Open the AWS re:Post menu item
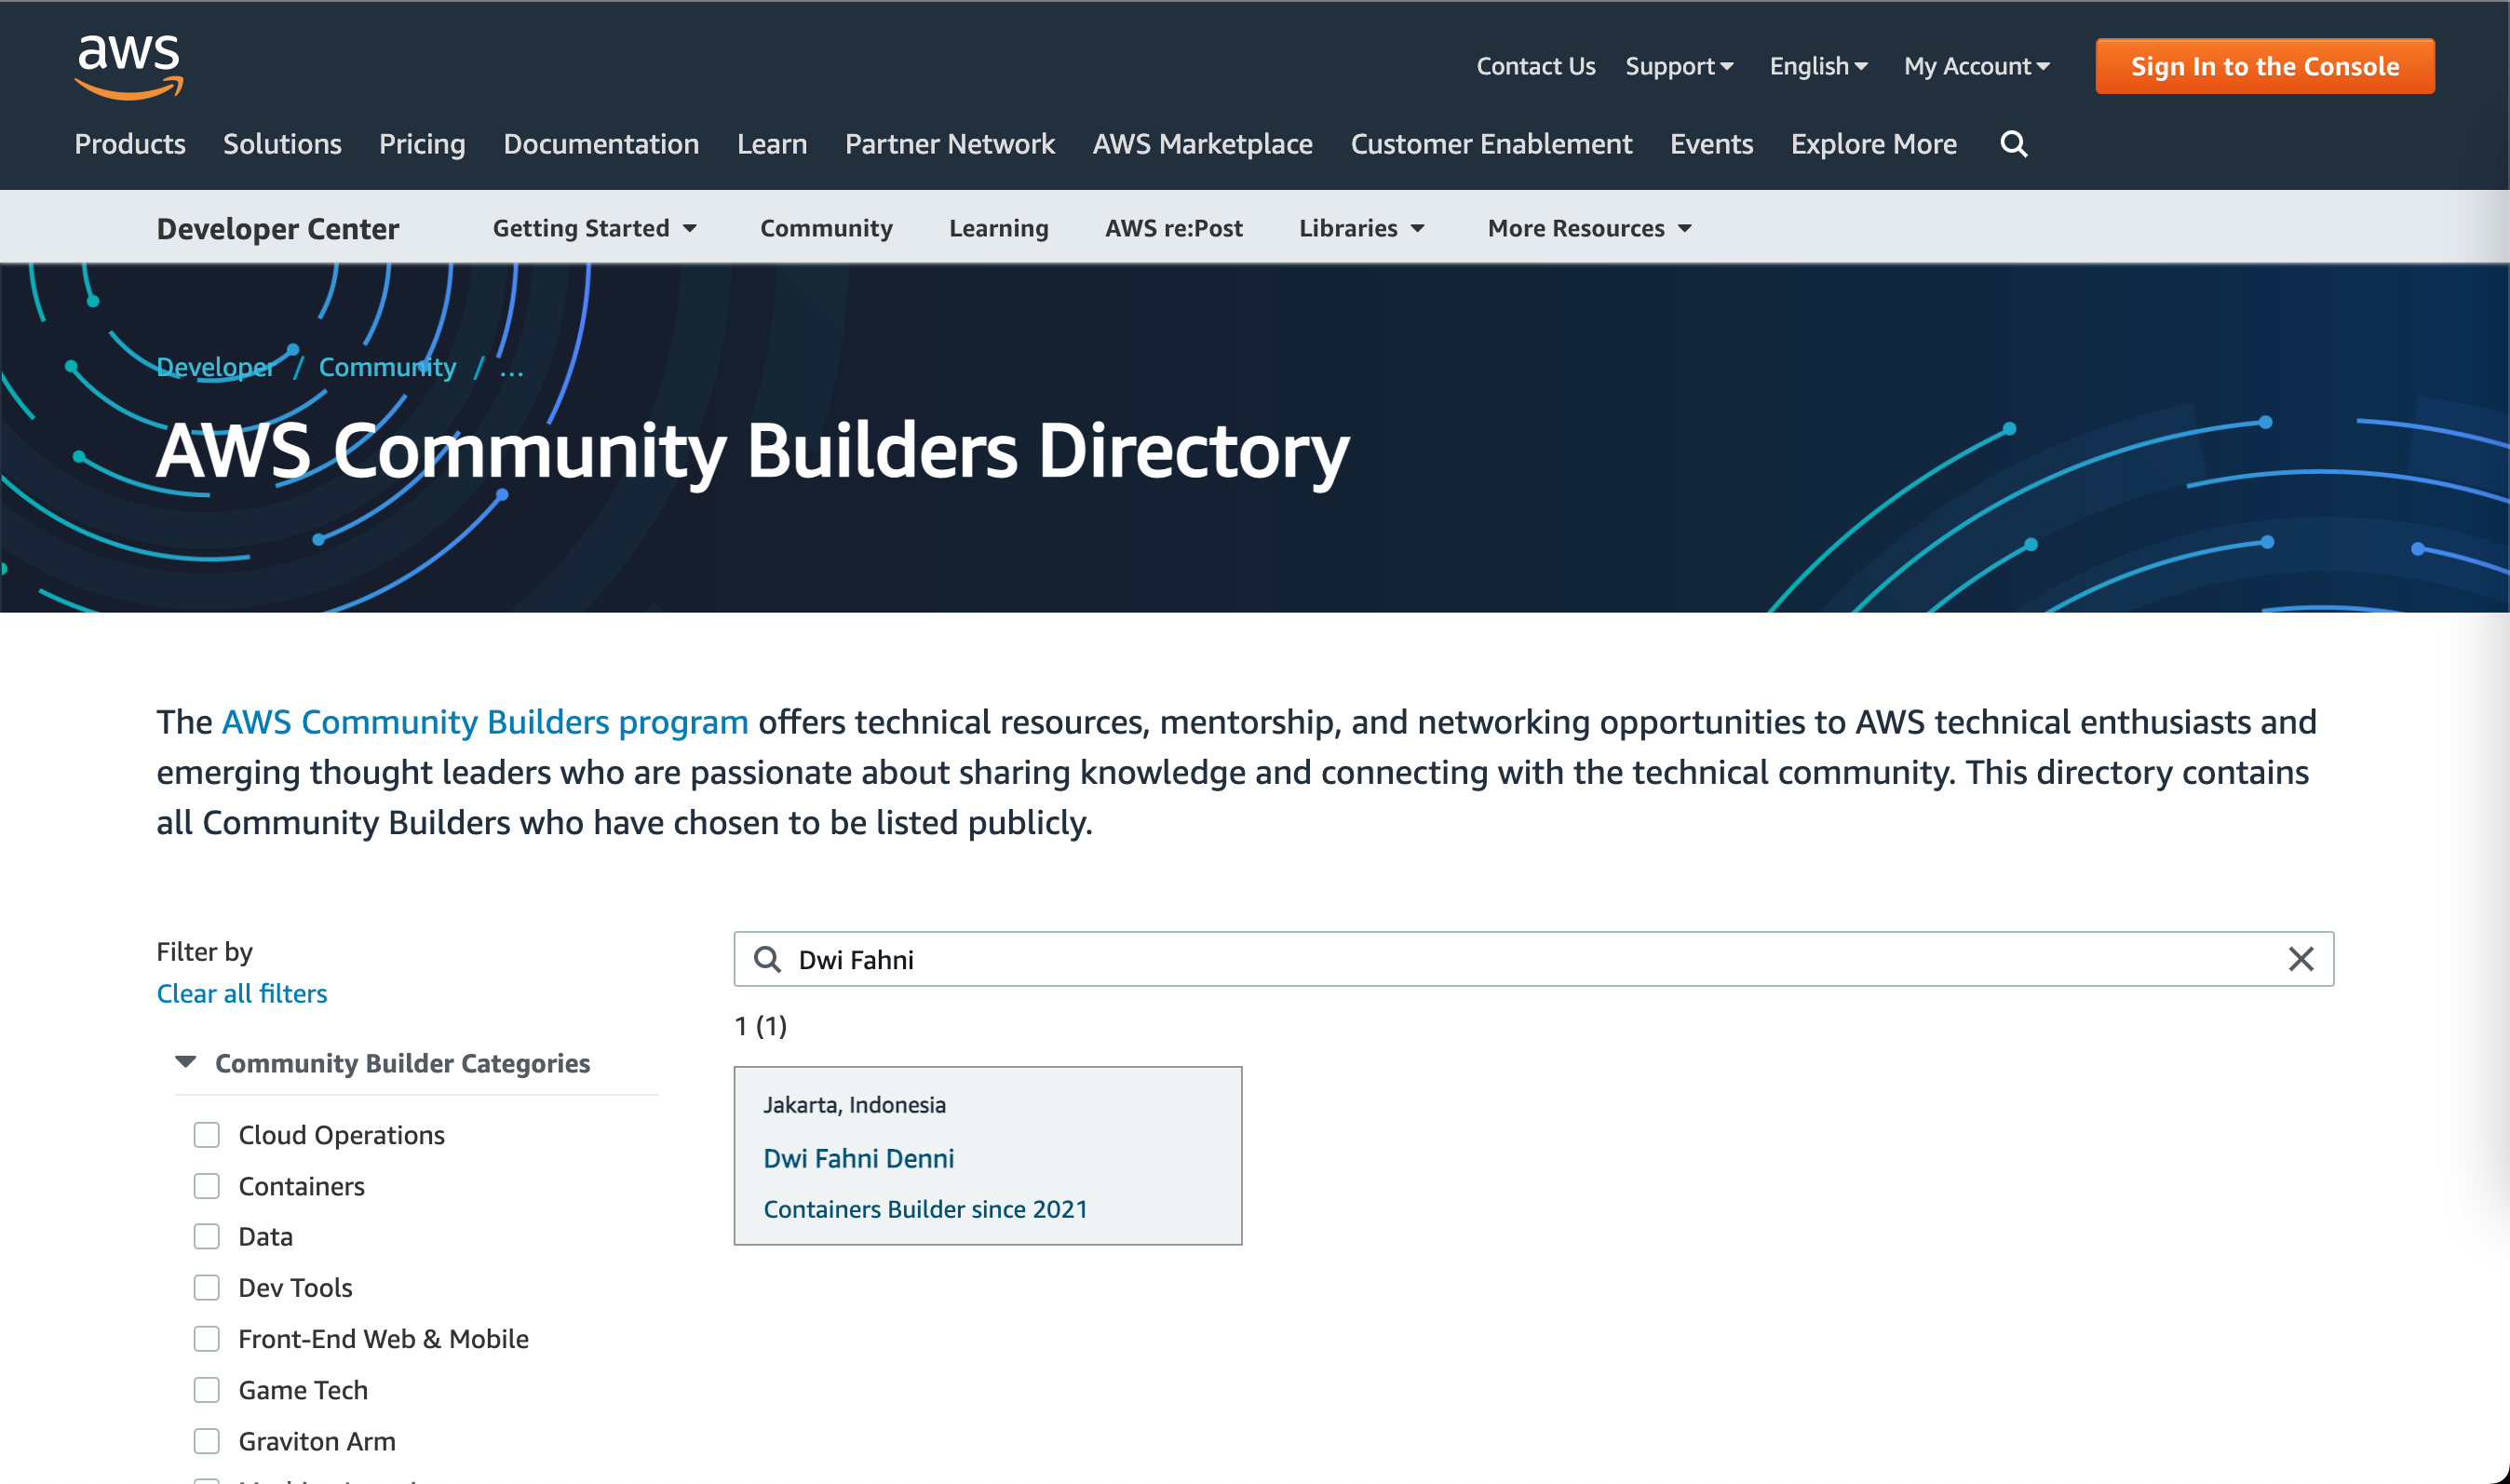Viewport: 2510px width, 1484px height. point(1173,228)
